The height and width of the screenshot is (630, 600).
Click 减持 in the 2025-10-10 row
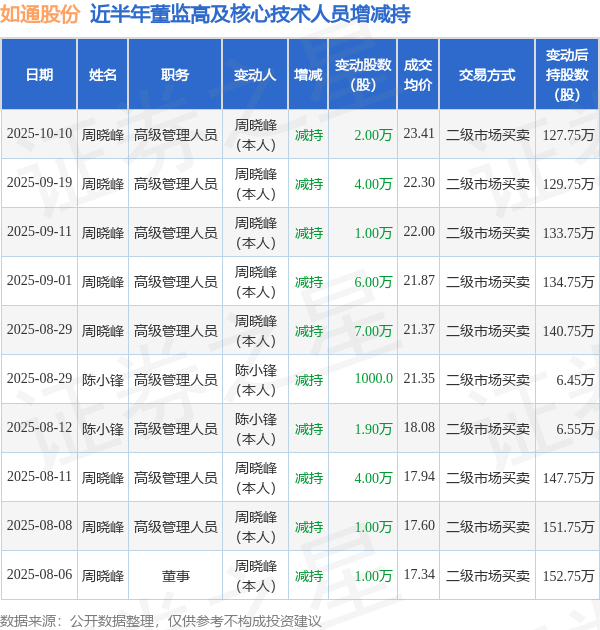pyautogui.click(x=309, y=135)
